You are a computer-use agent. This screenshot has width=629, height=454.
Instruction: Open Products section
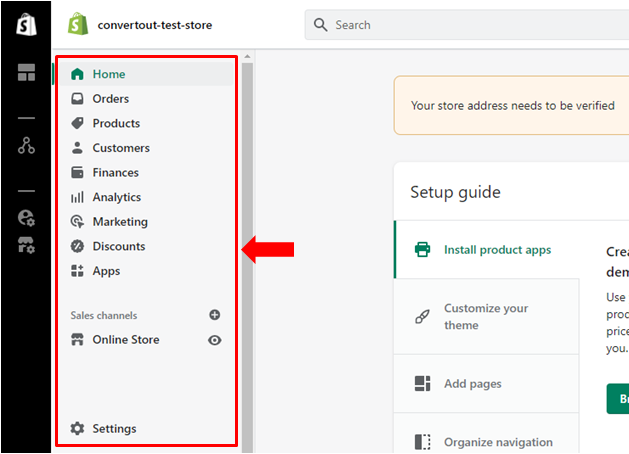point(146,123)
